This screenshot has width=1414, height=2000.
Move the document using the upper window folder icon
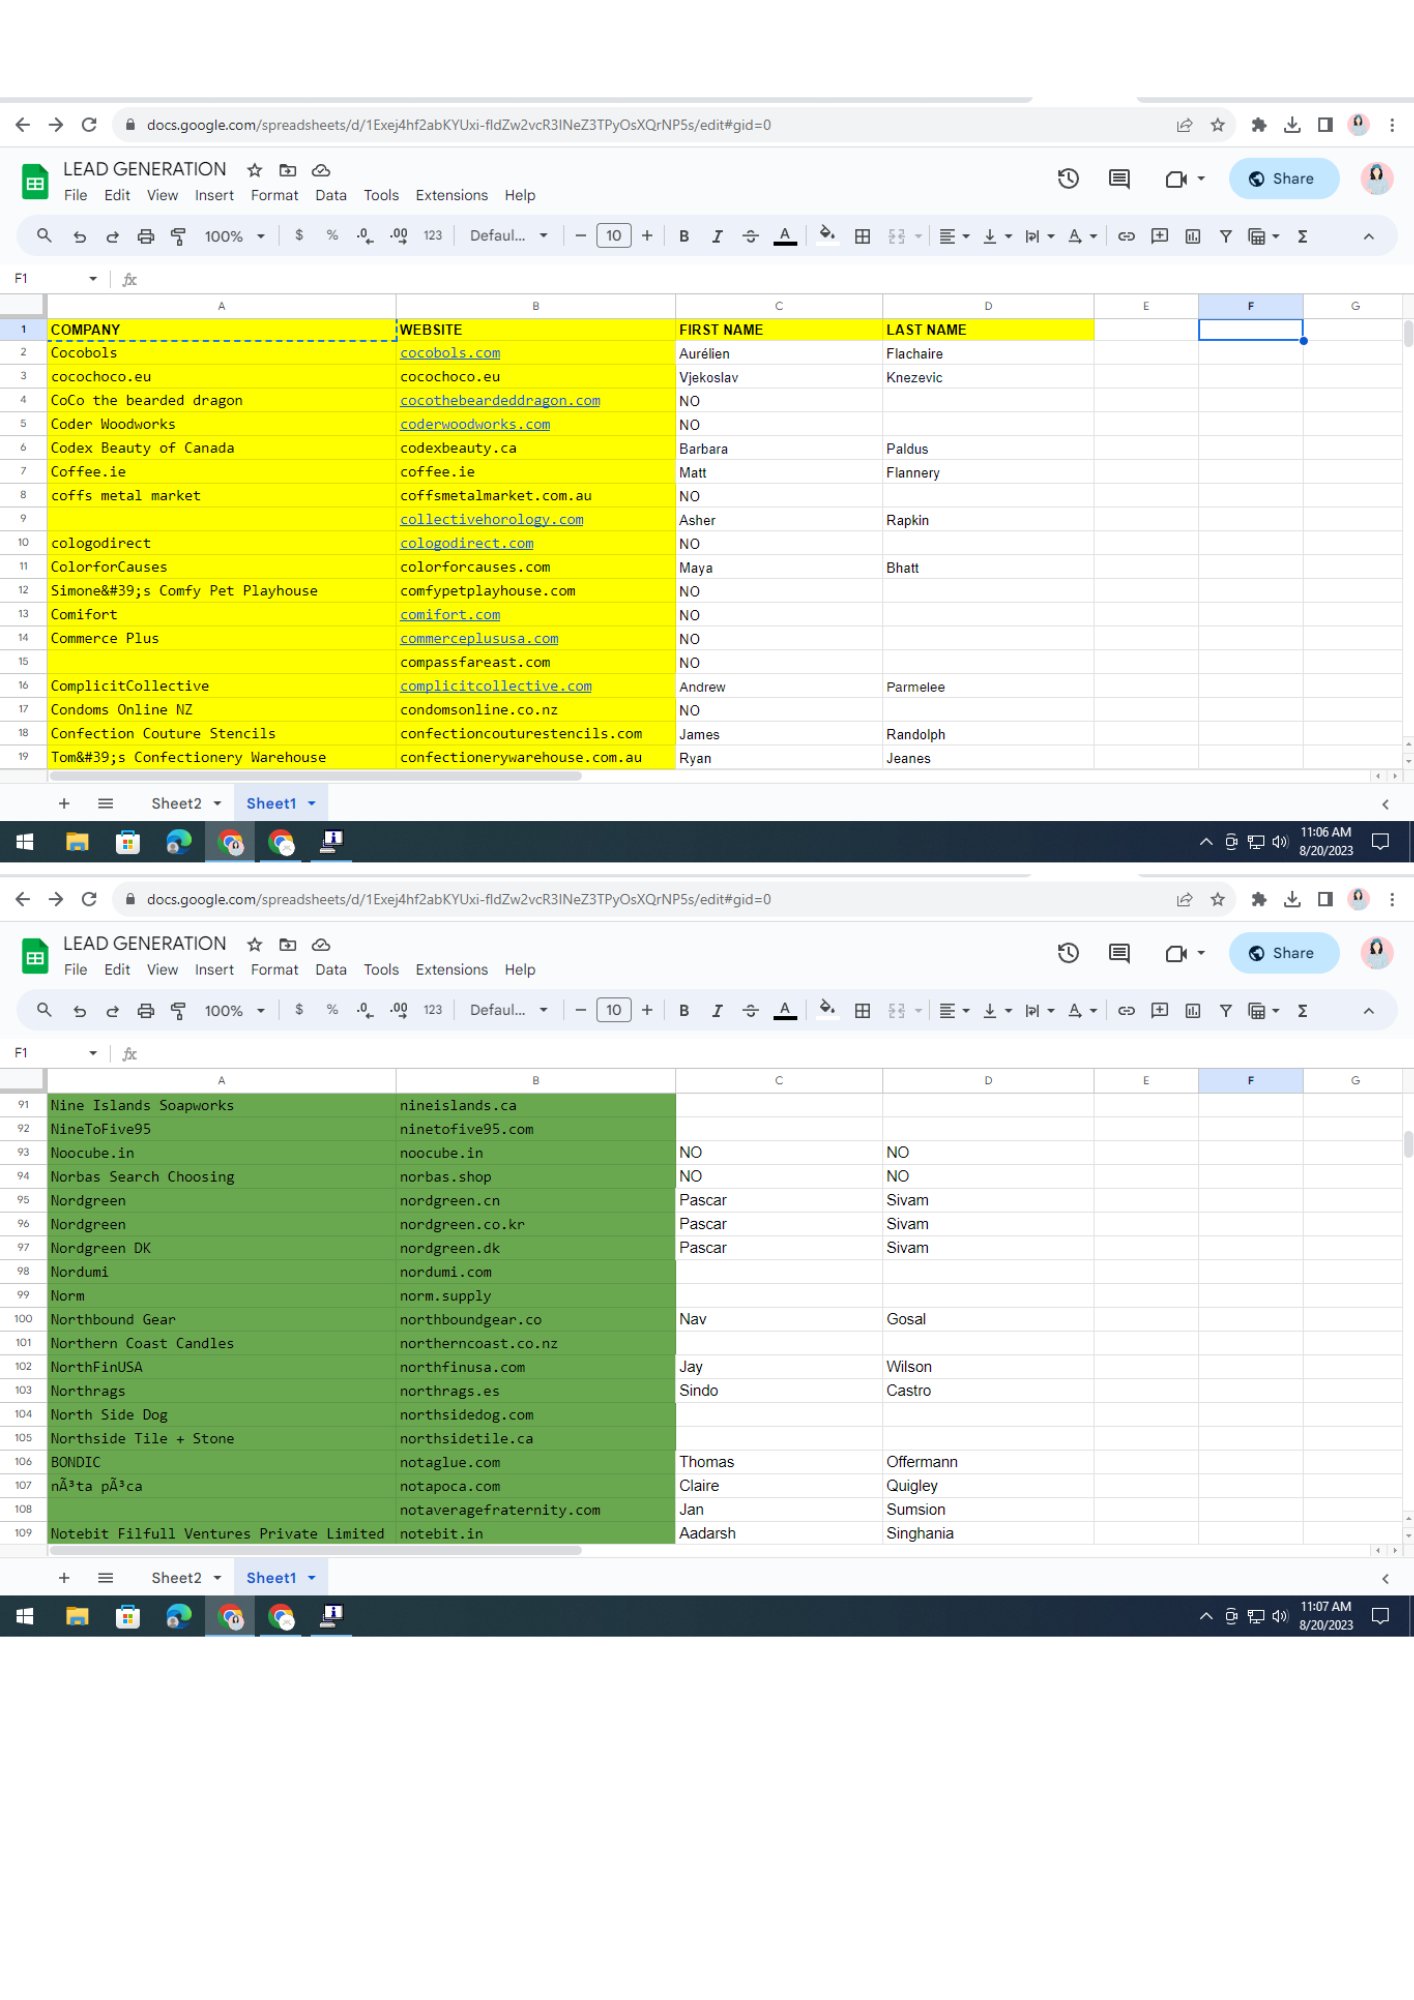(288, 170)
